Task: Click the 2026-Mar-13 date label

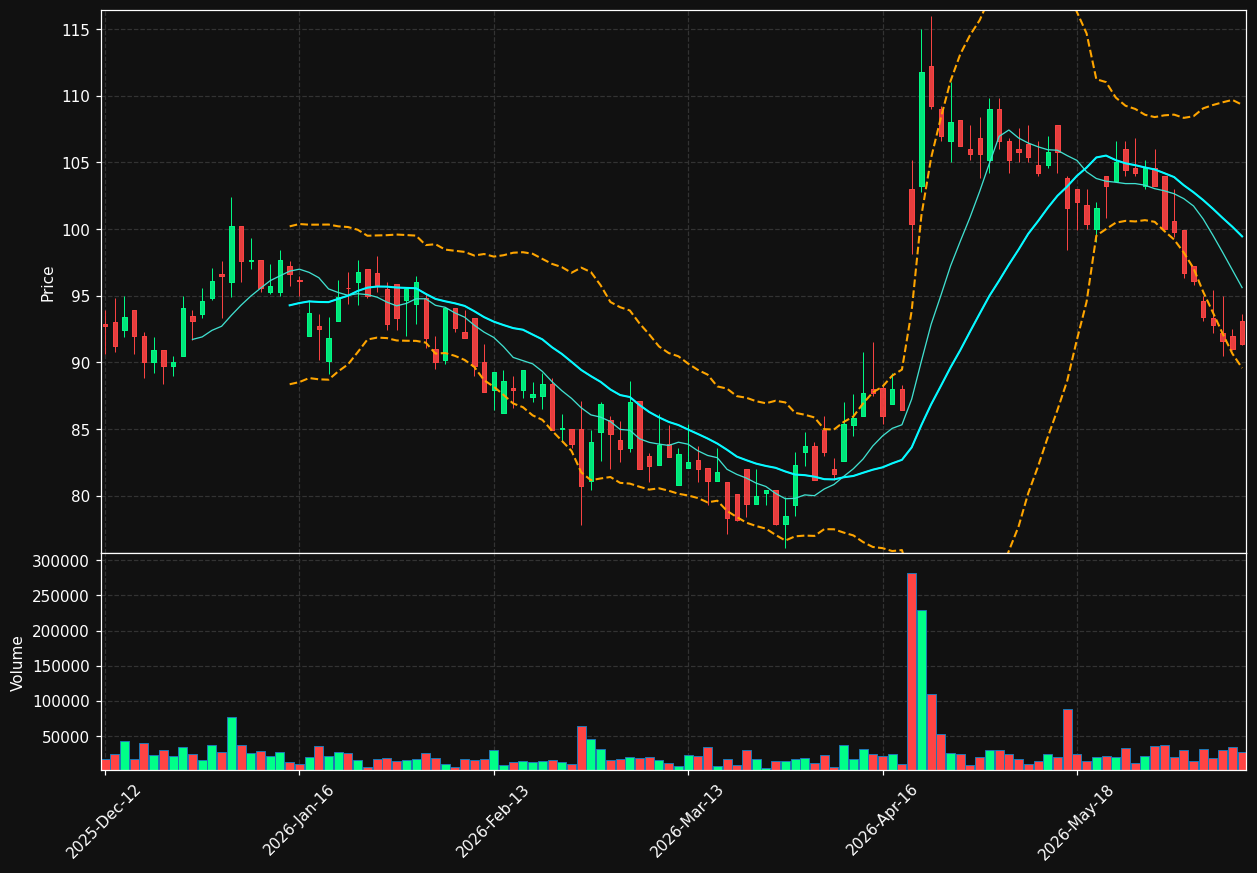Action: tap(686, 821)
